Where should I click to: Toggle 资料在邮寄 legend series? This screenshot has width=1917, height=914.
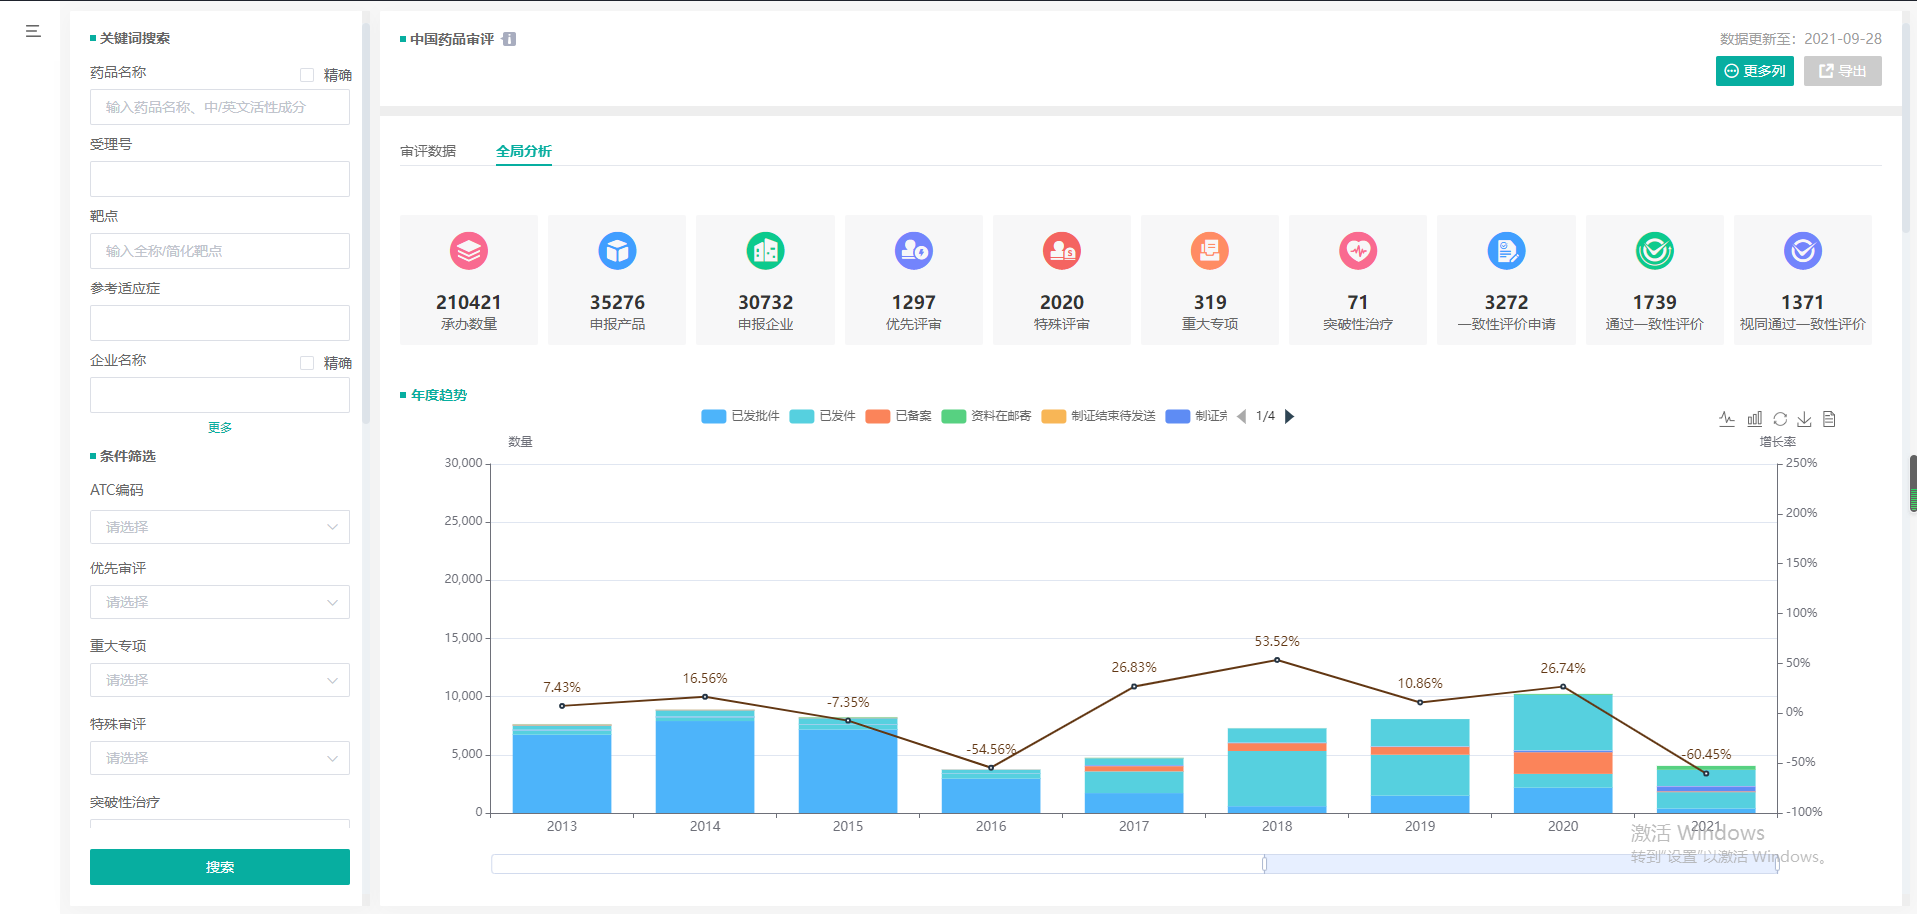click(986, 416)
